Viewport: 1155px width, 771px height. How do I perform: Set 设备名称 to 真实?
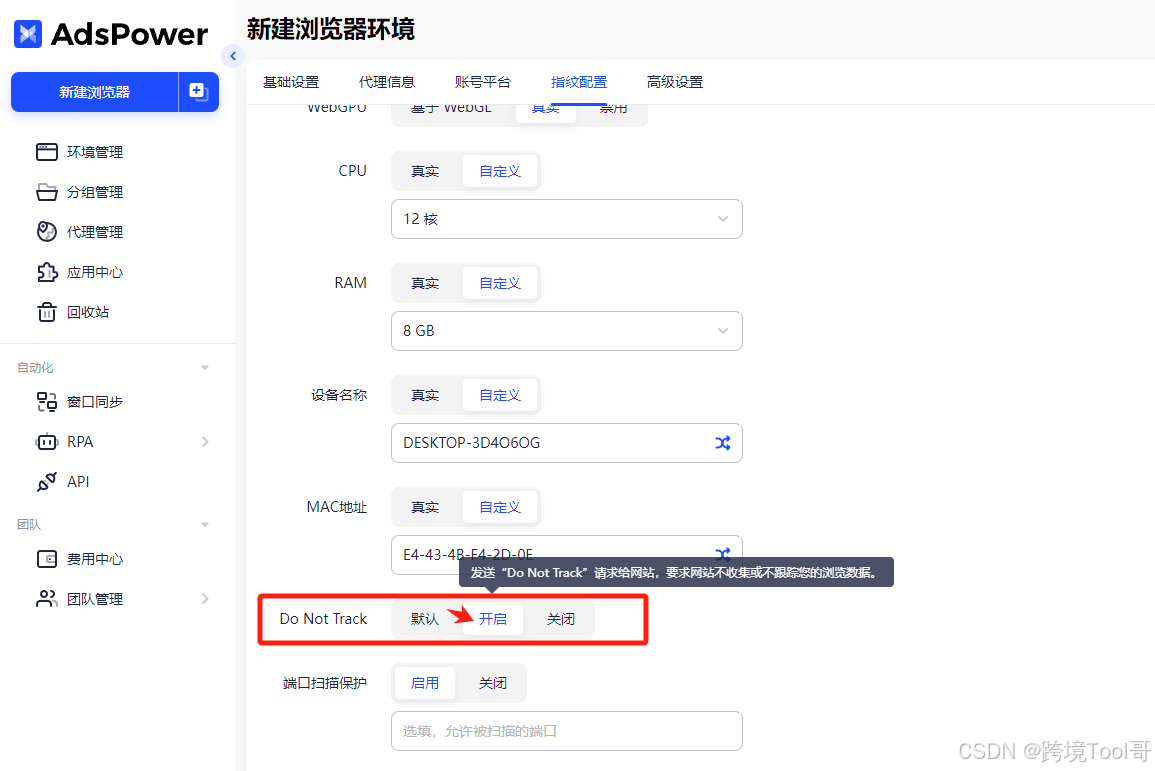point(425,395)
